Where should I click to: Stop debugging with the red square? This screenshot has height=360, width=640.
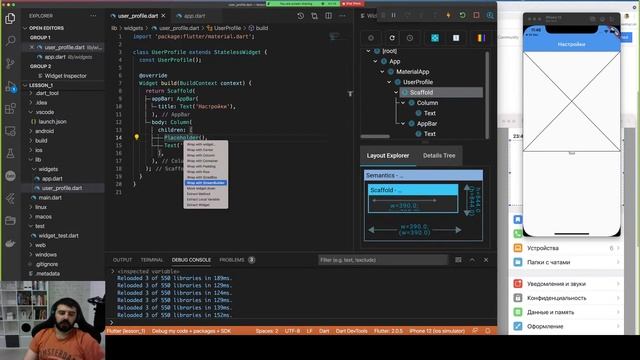[476, 16]
